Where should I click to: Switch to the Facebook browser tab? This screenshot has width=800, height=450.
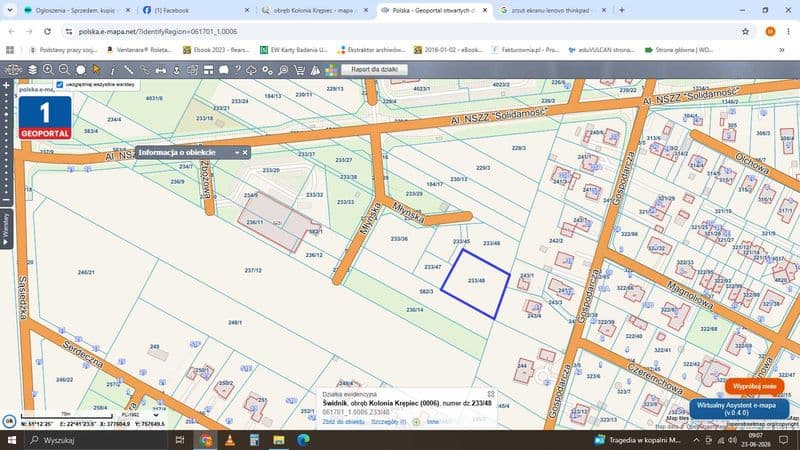196,10
